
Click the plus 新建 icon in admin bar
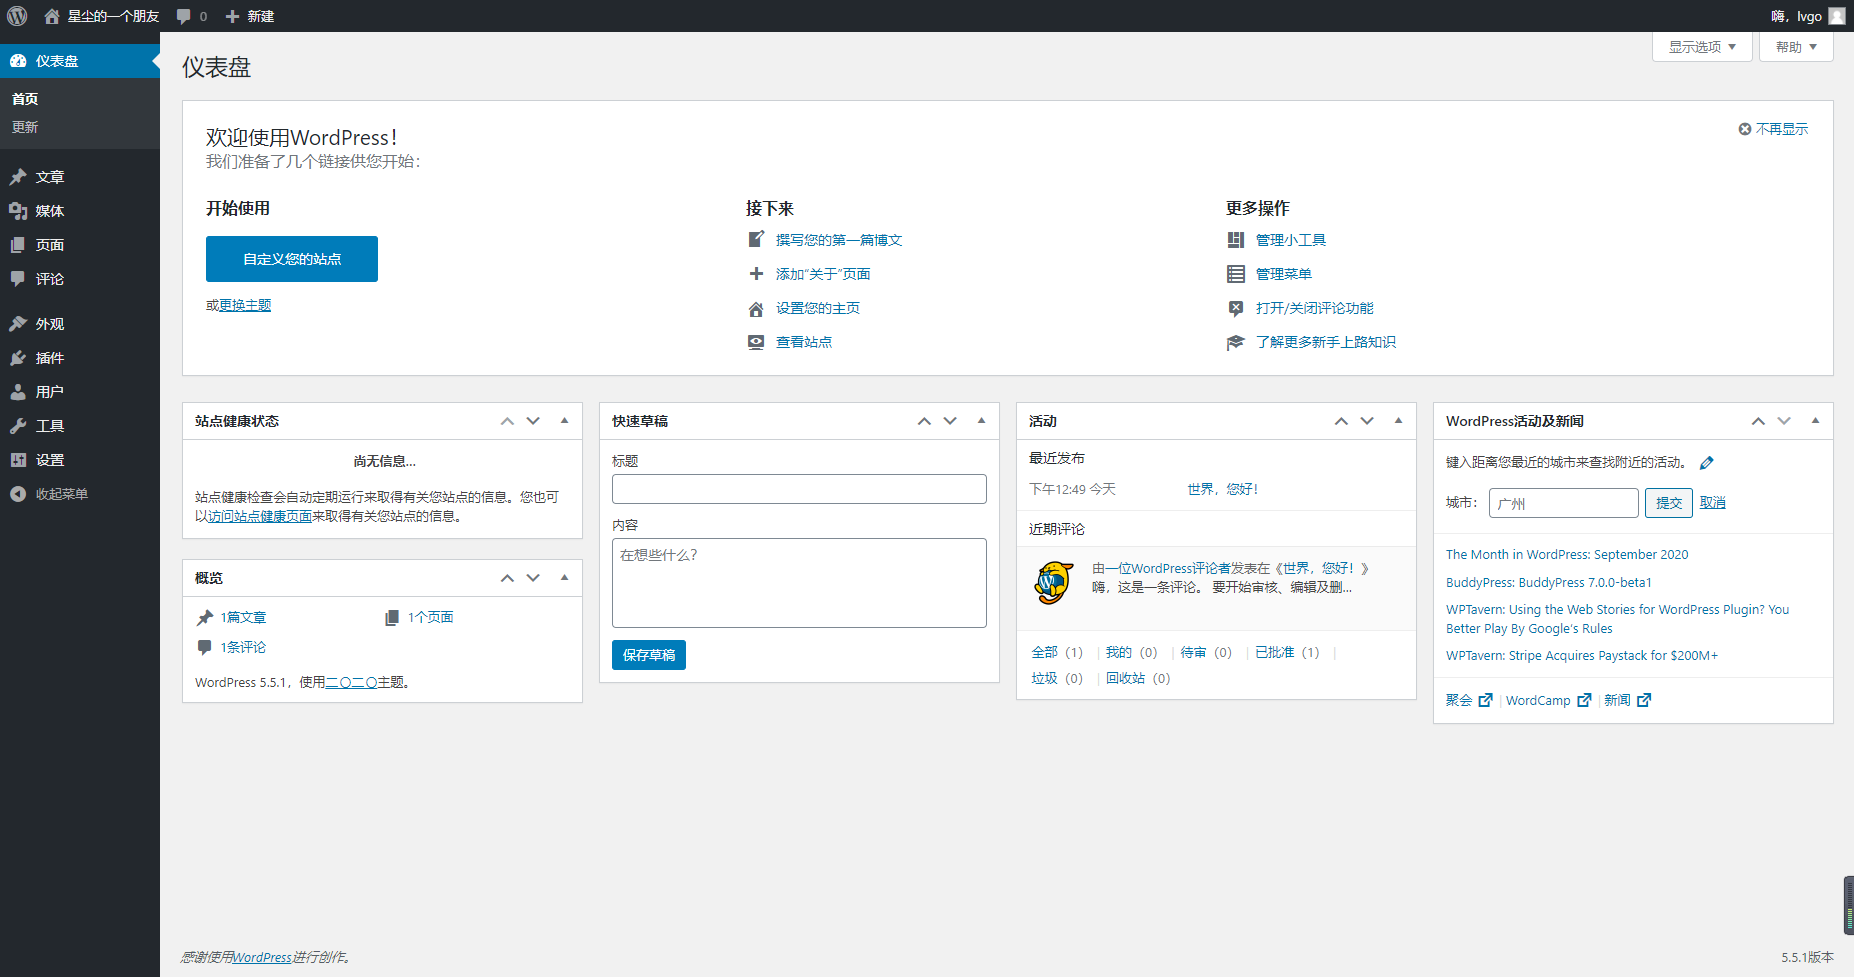click(x=232, y=16)
